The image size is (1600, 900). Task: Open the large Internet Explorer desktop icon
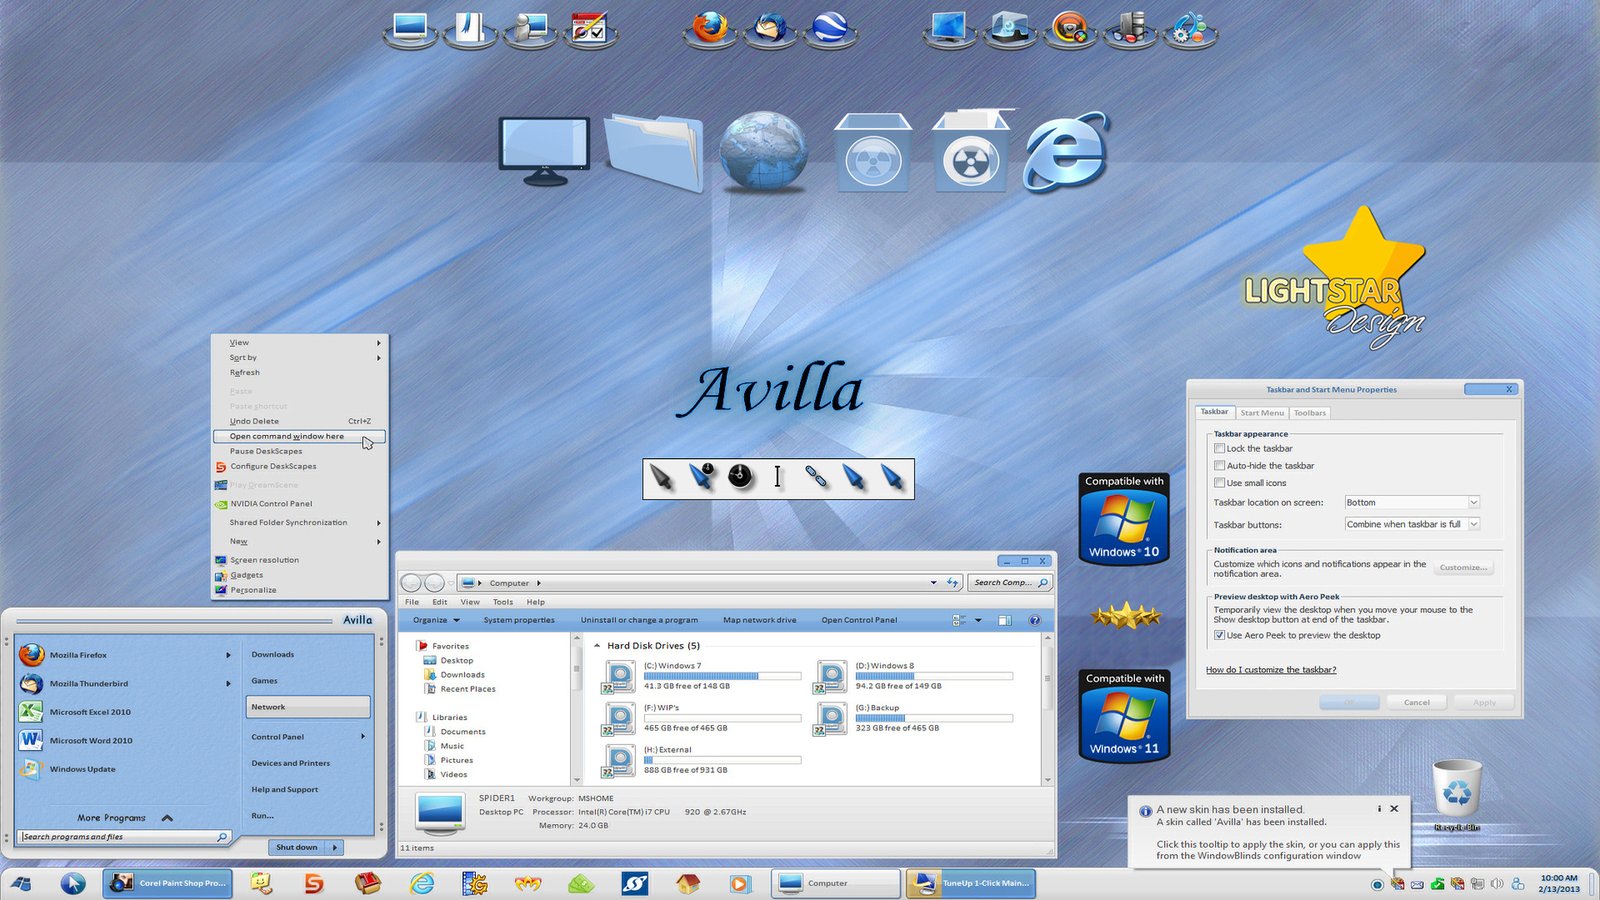pos(1066,151)
